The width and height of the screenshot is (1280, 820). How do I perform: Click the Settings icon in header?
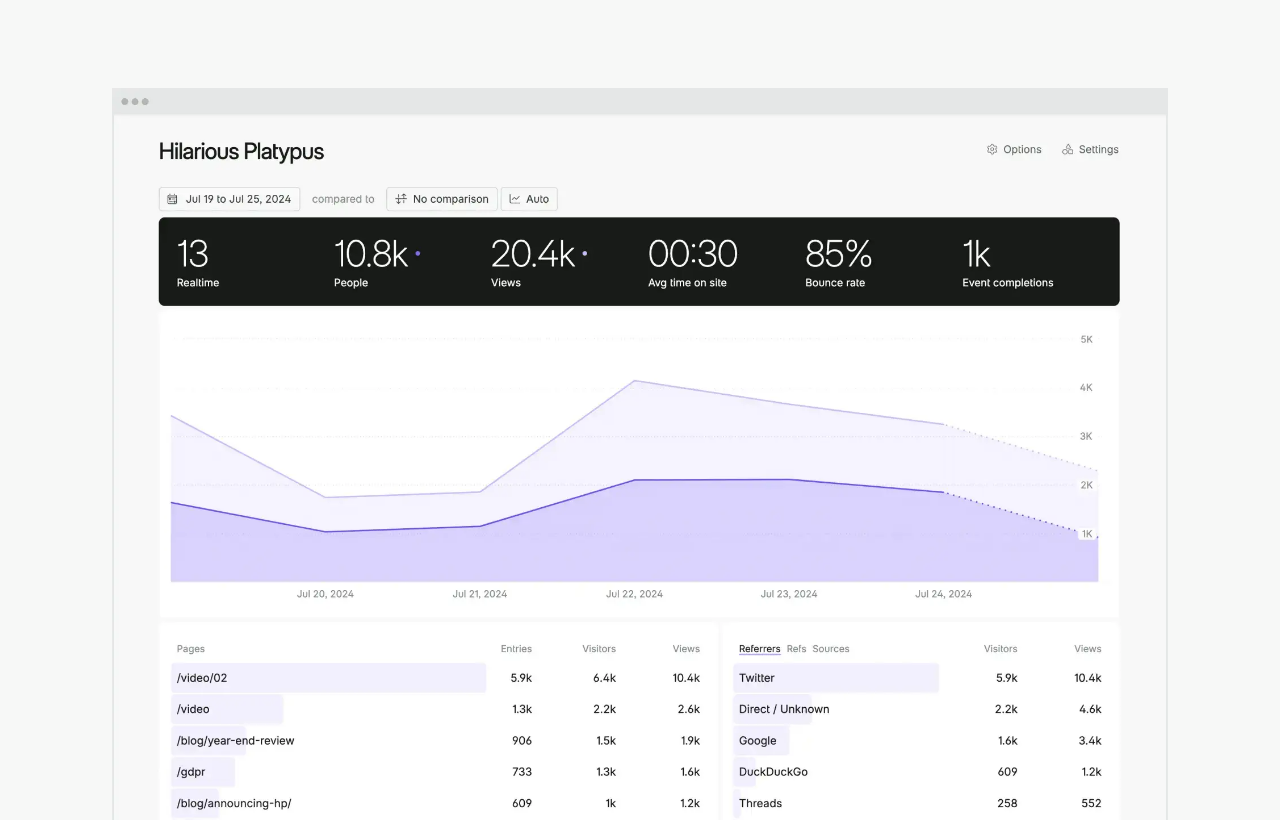point(1067,149)
